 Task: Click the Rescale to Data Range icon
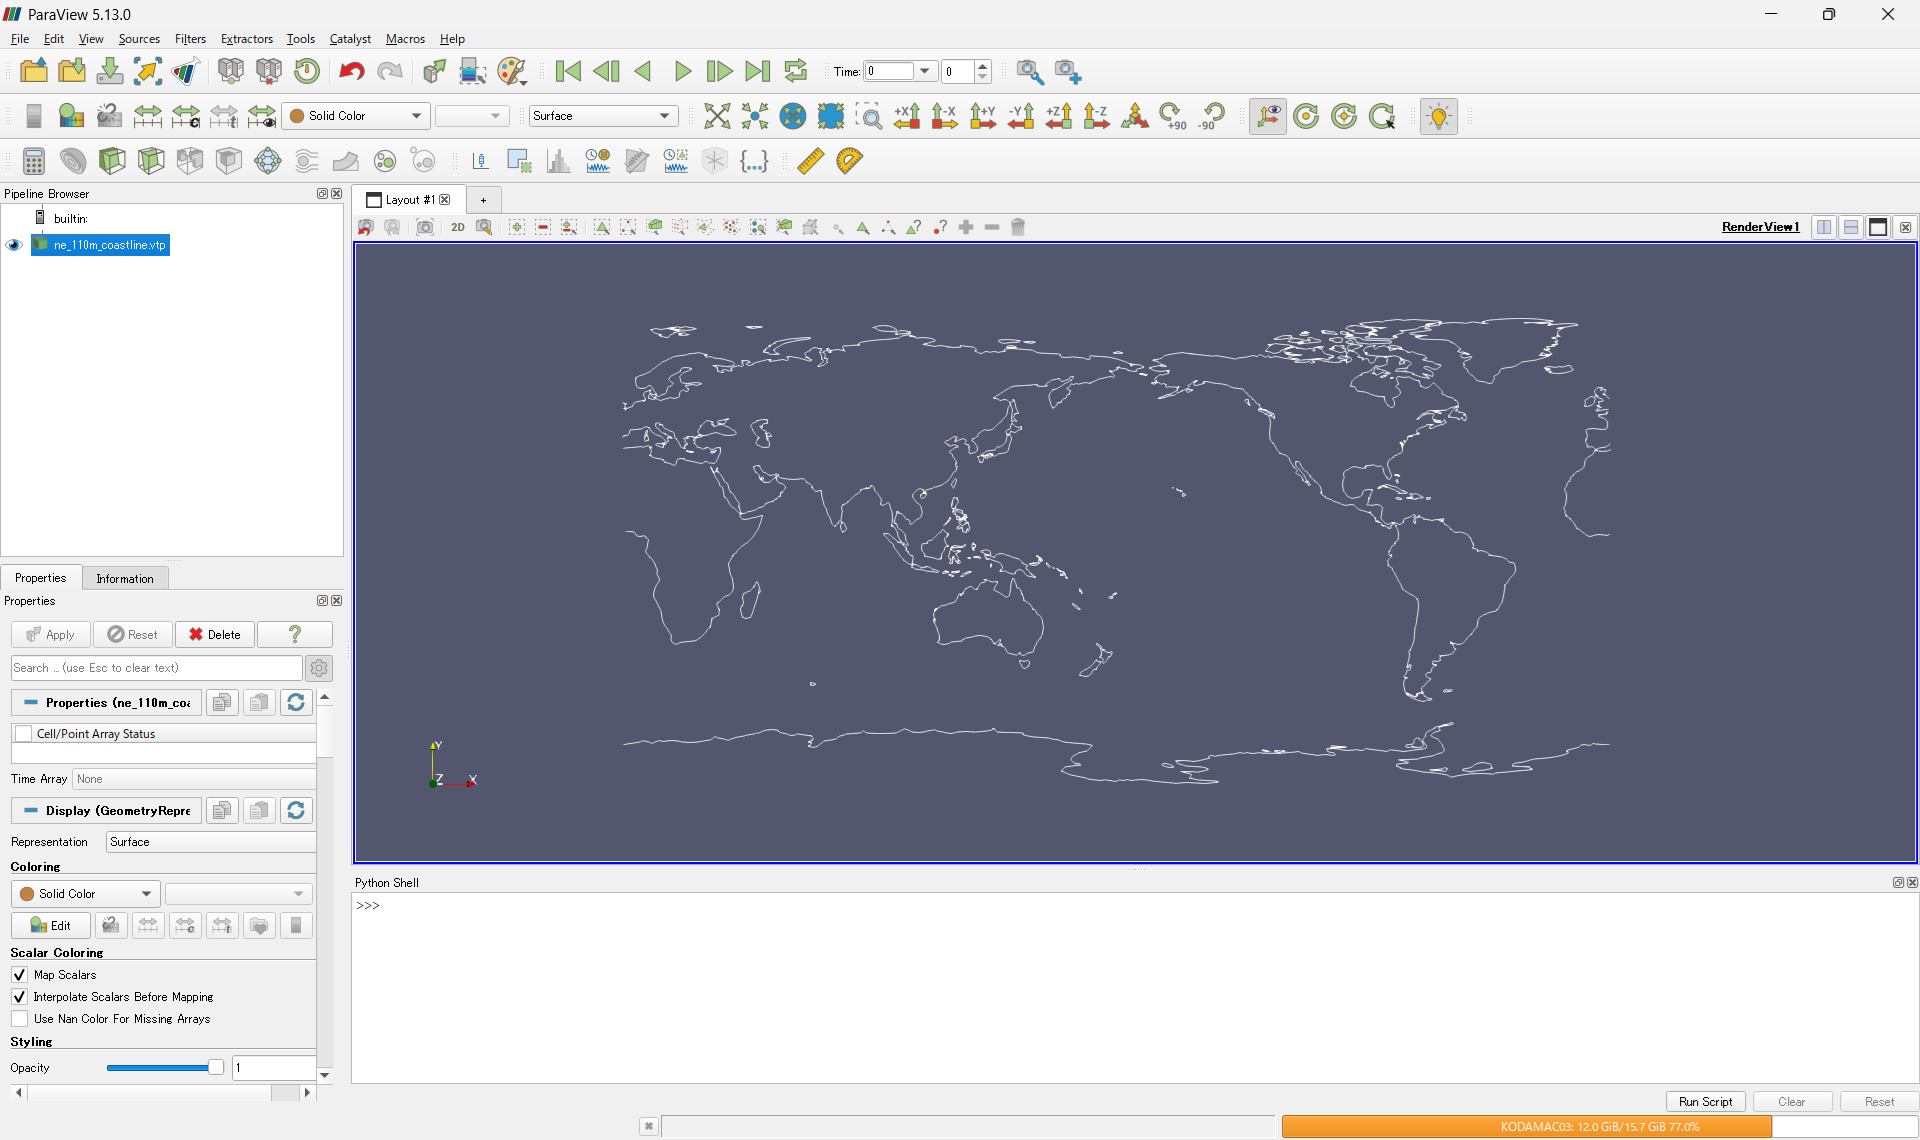click(147, 116)
